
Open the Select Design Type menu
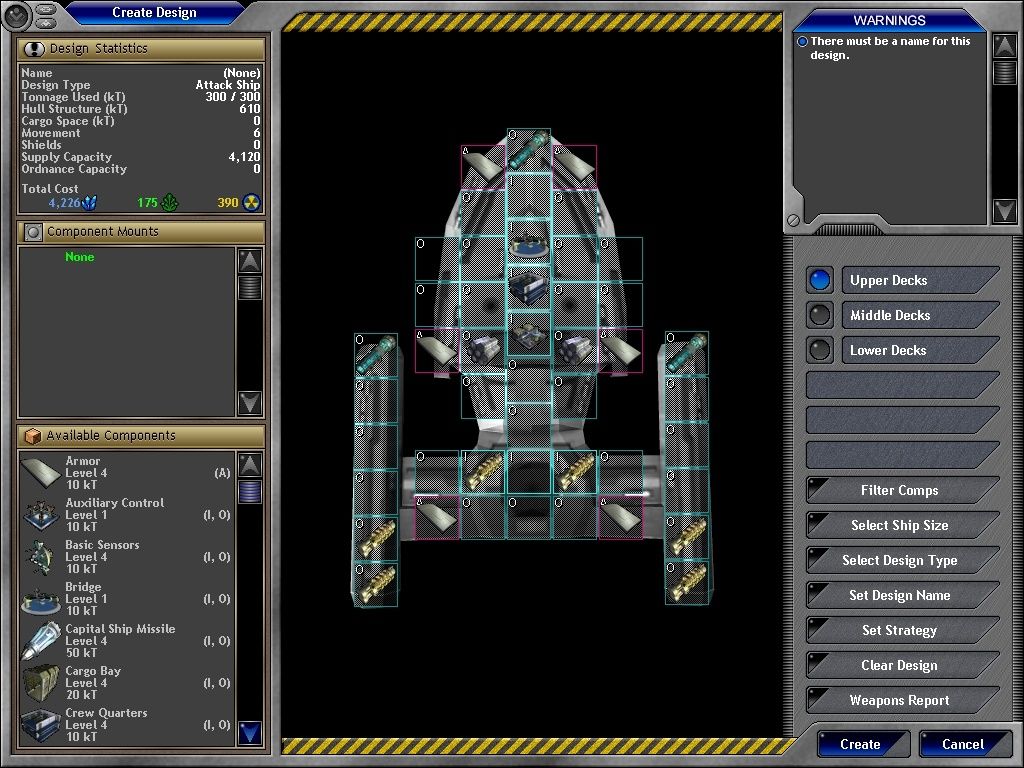(x=900, y=560)
